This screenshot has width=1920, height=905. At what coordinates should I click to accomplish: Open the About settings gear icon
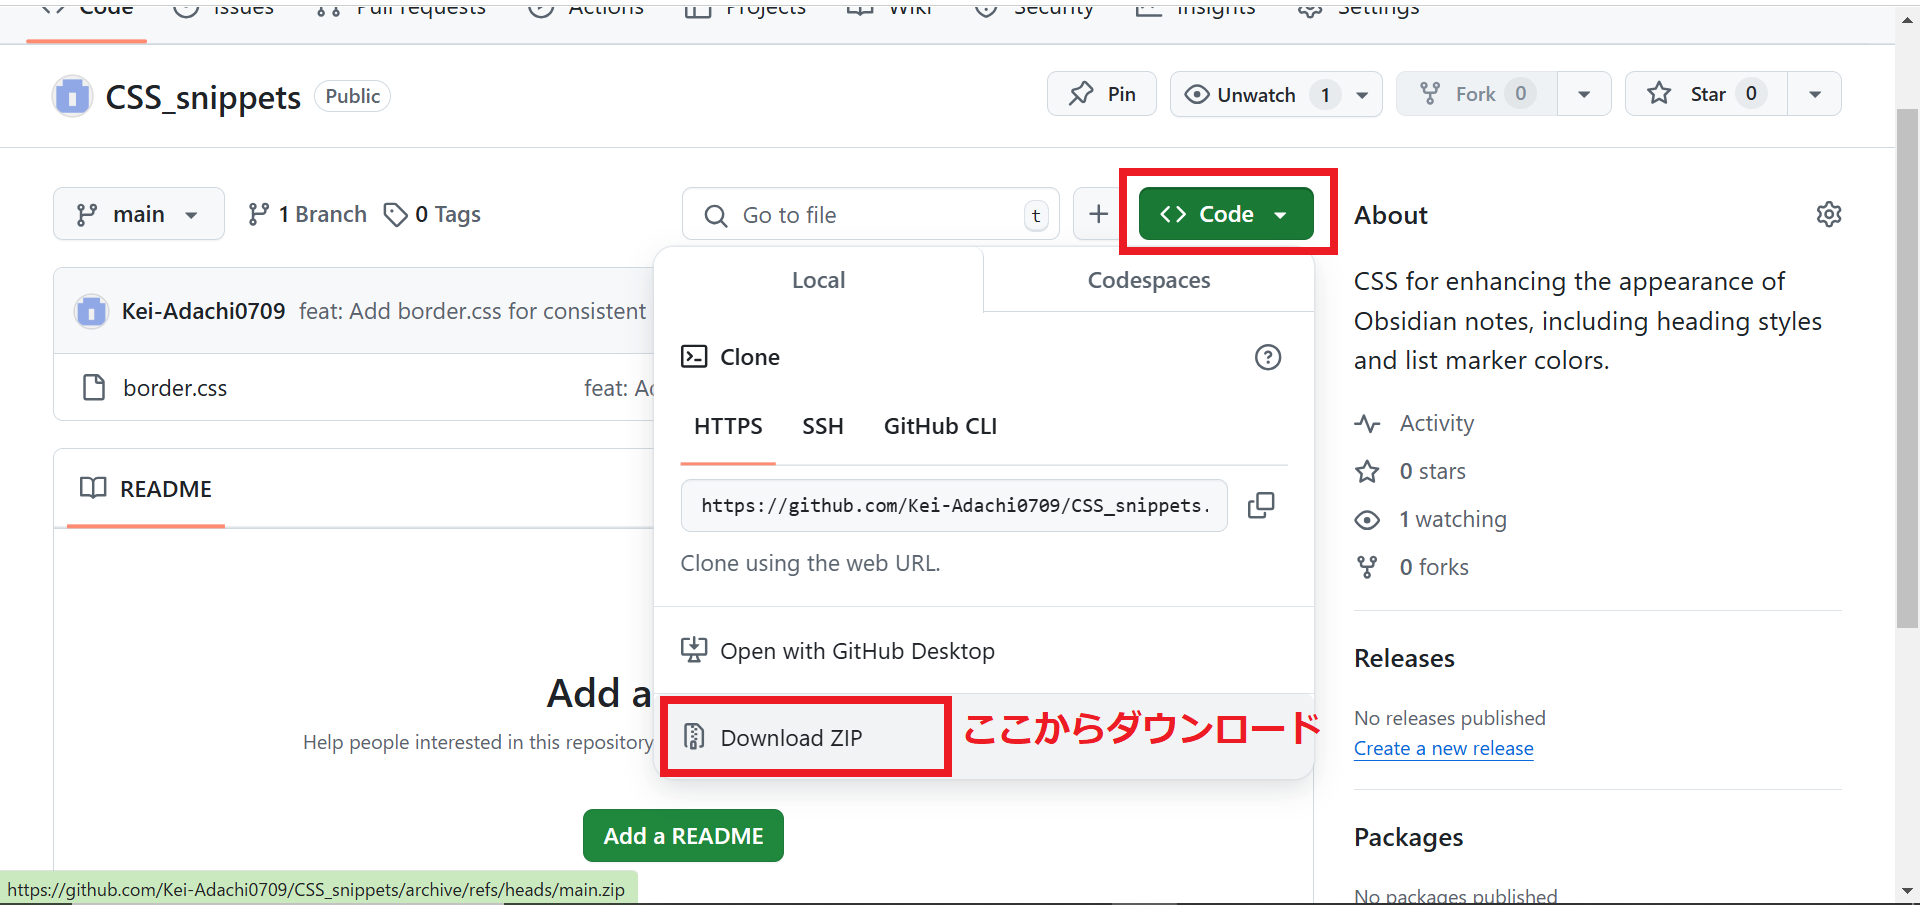pyautogui.click(x=1829, y=214)
